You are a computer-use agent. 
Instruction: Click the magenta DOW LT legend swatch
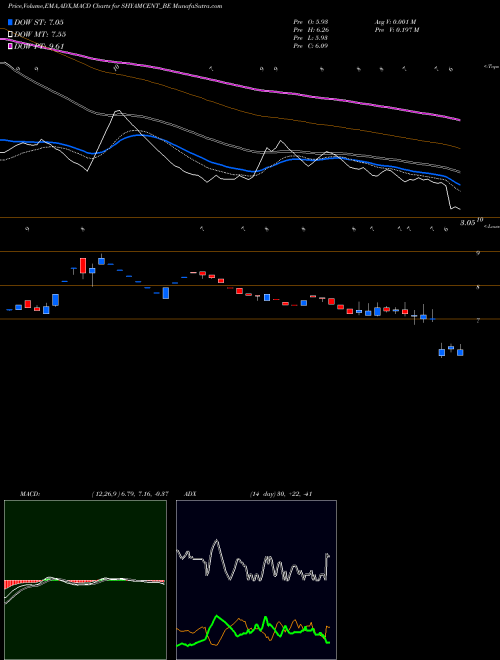point(10,46)
